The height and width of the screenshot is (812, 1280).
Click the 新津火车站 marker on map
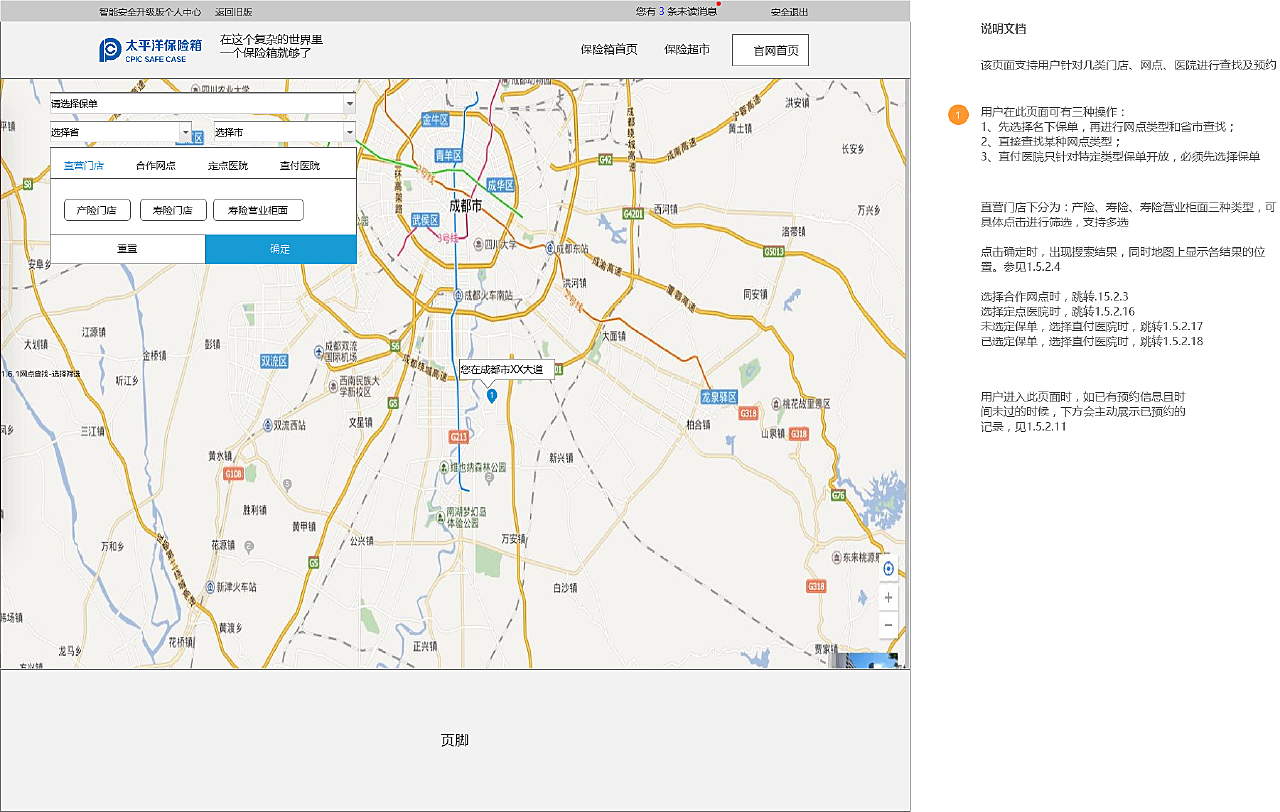[x=211, y=587]
